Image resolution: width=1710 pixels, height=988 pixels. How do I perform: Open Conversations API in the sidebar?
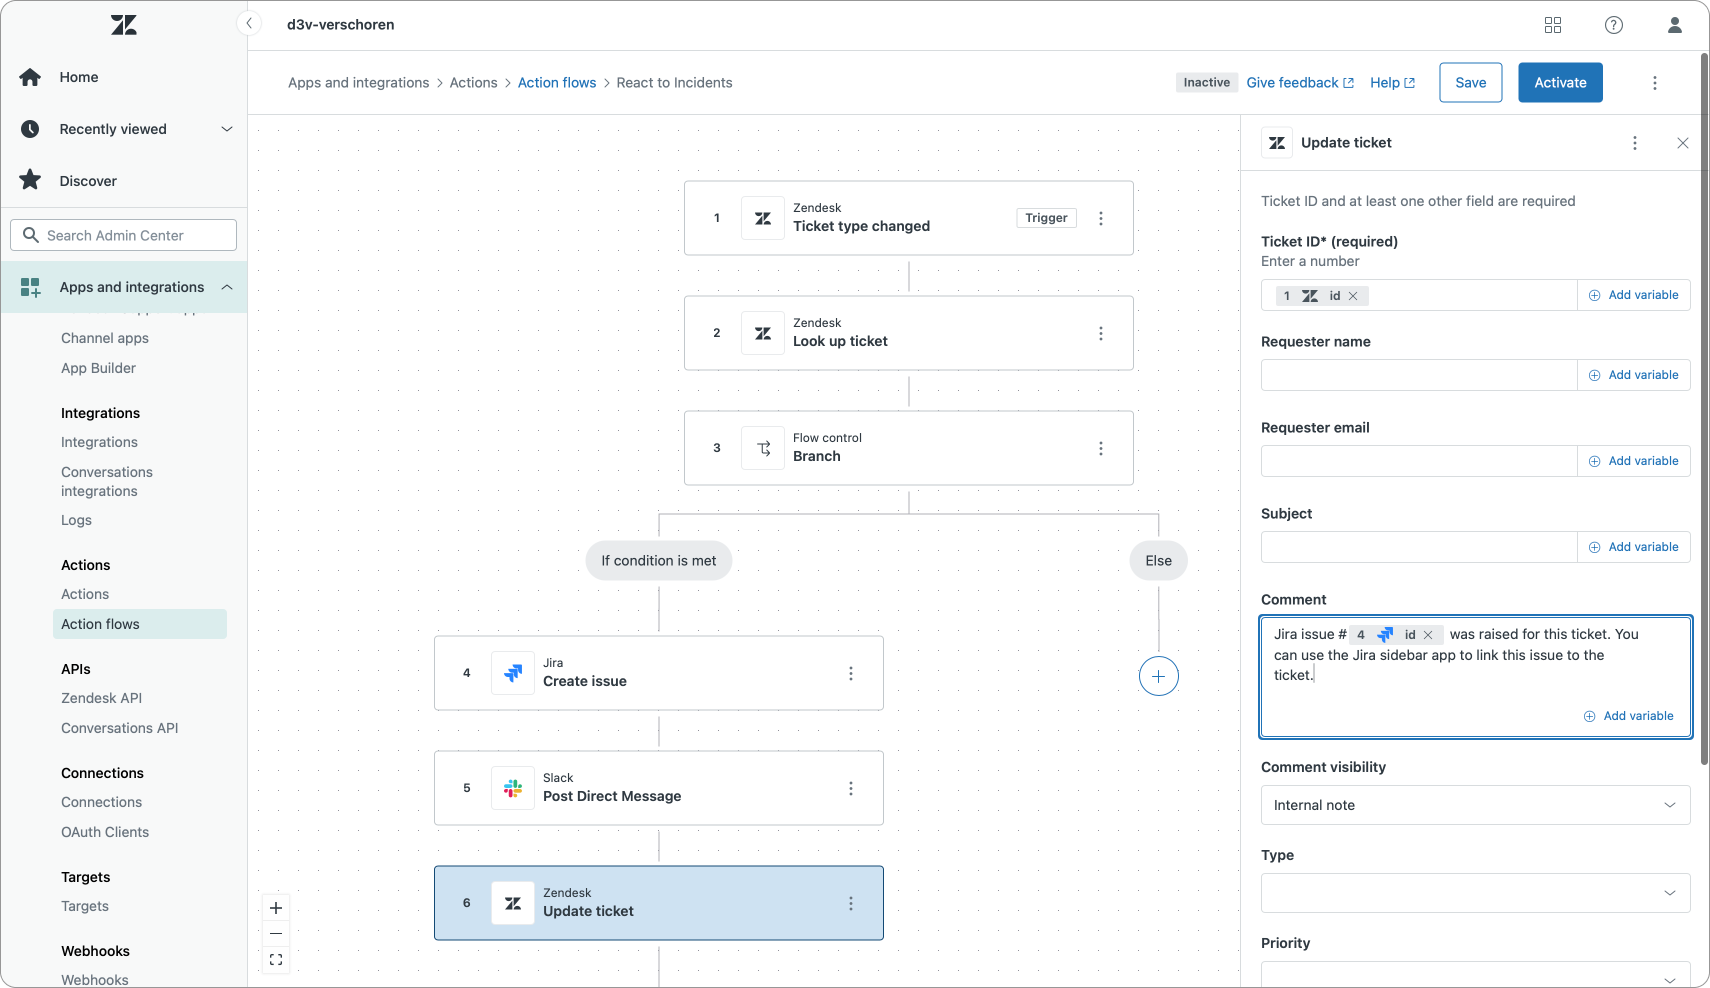[x=120, y=728]
